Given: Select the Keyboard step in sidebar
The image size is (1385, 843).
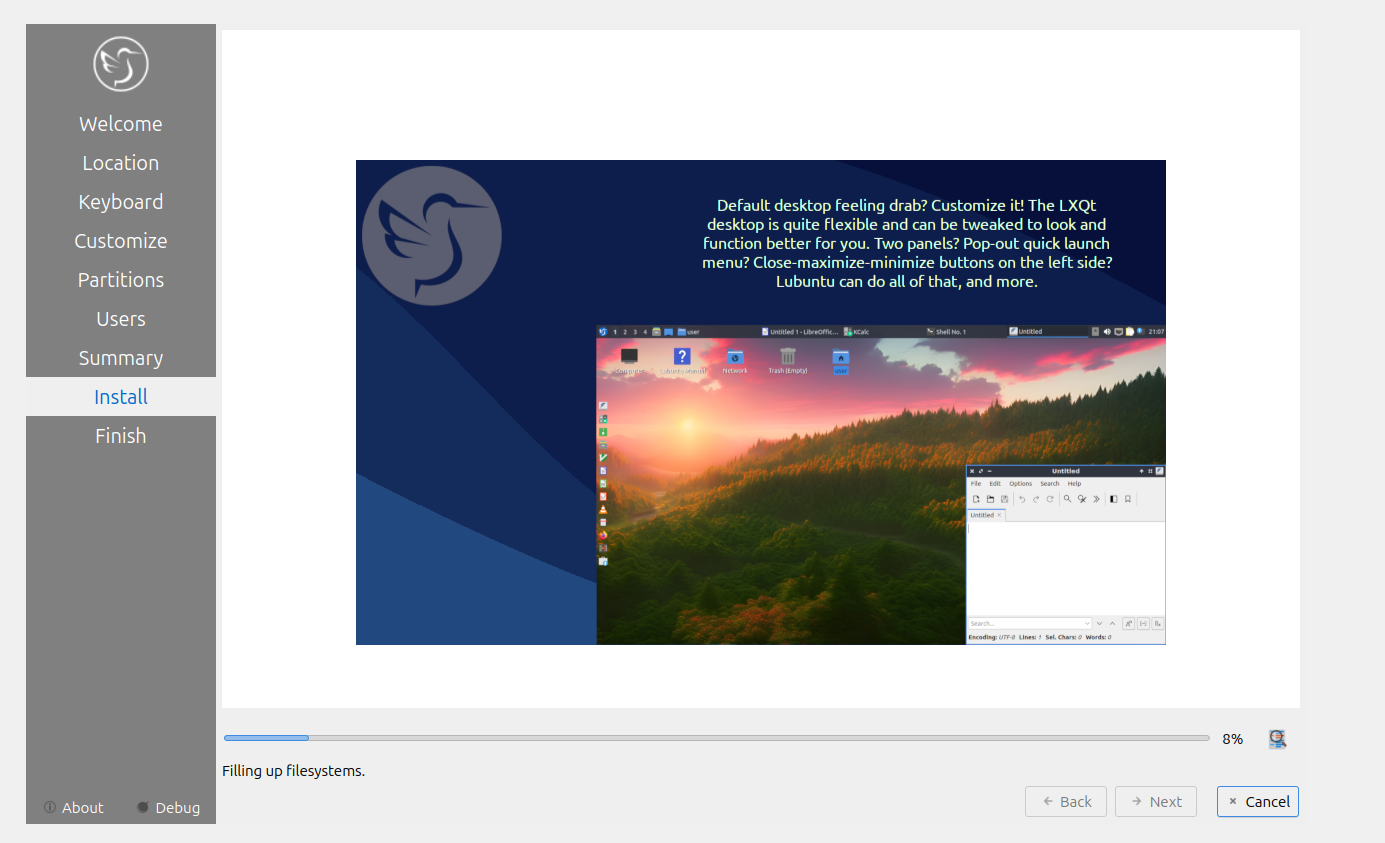Looking at the screenshot, I should (x=121, y=202).
